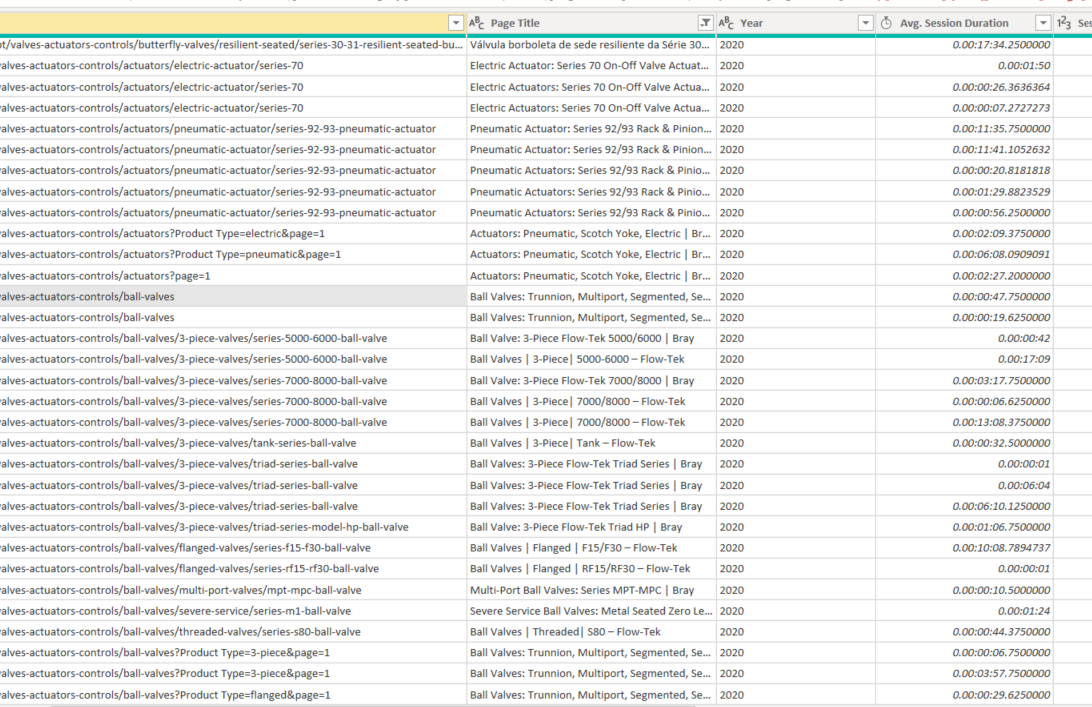Select duration cell 0.00:06:10.1250000
Viewport: 1092px width, 707px height.
coord(965,506)
